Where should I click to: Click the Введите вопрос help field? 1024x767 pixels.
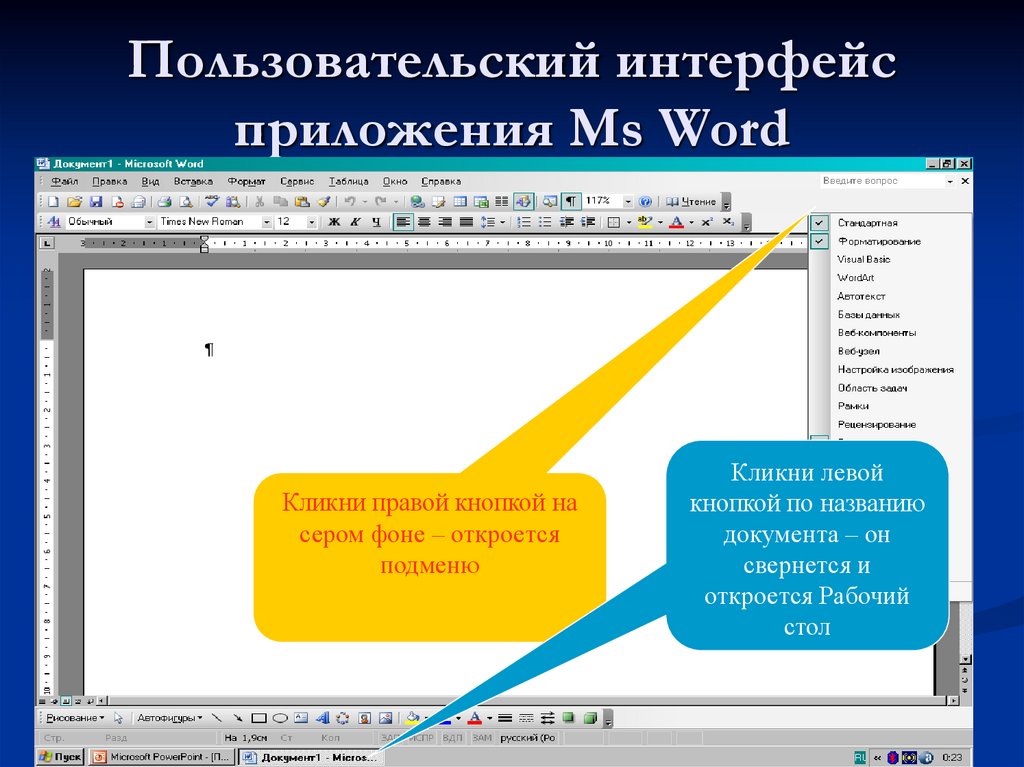point(882,181)
